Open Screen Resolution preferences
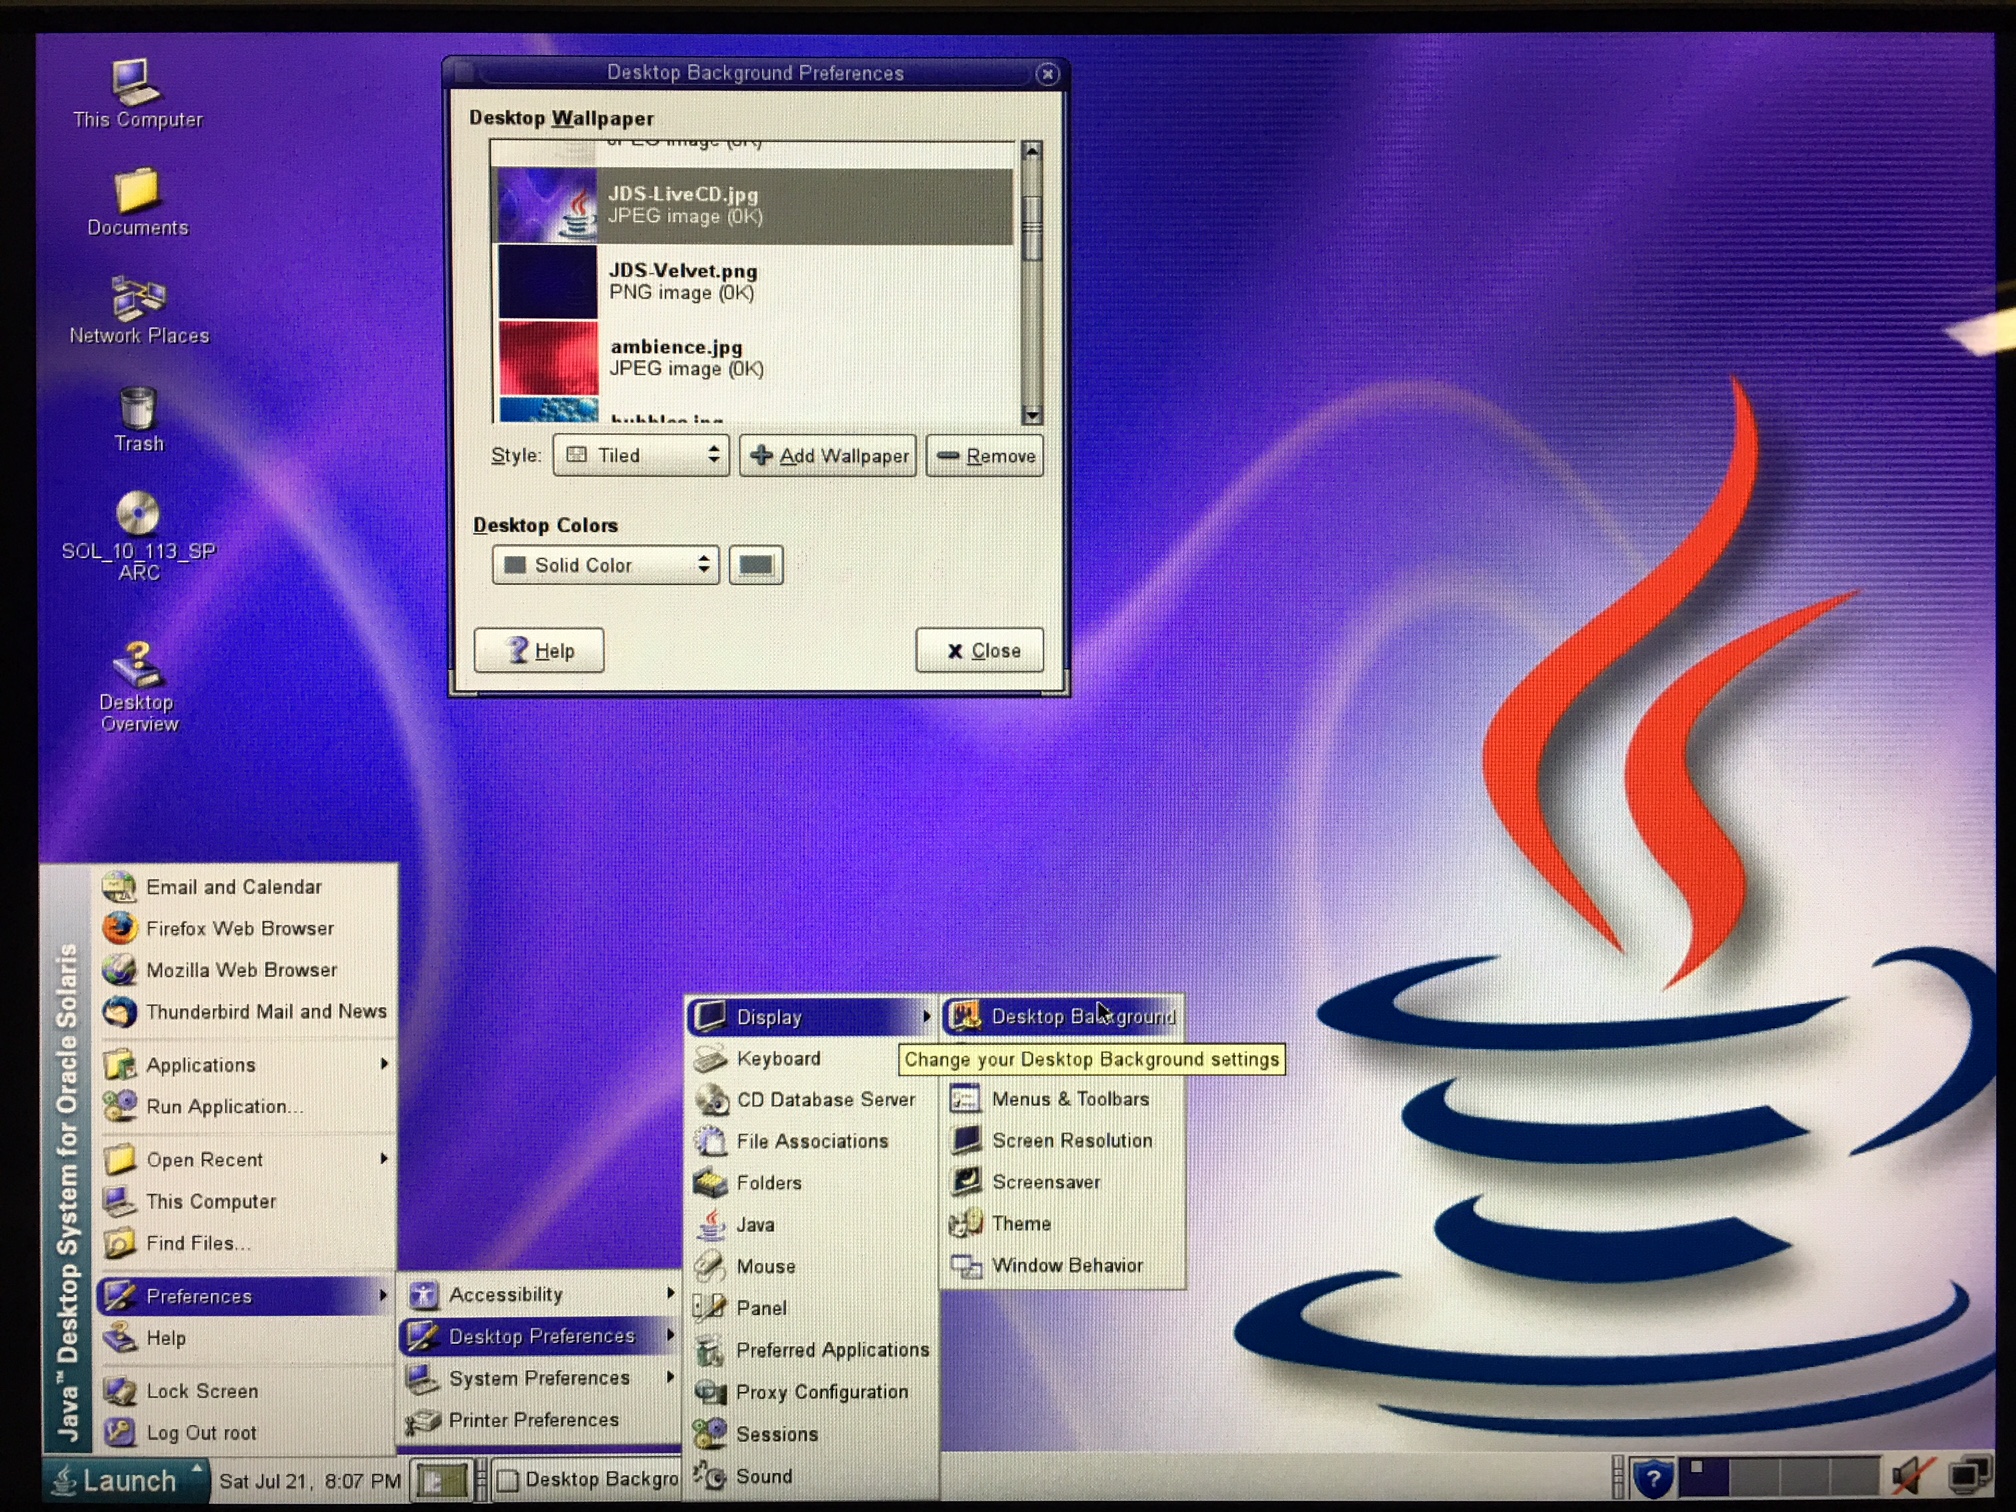2016x1512 pixels. pos(1063,1140)
